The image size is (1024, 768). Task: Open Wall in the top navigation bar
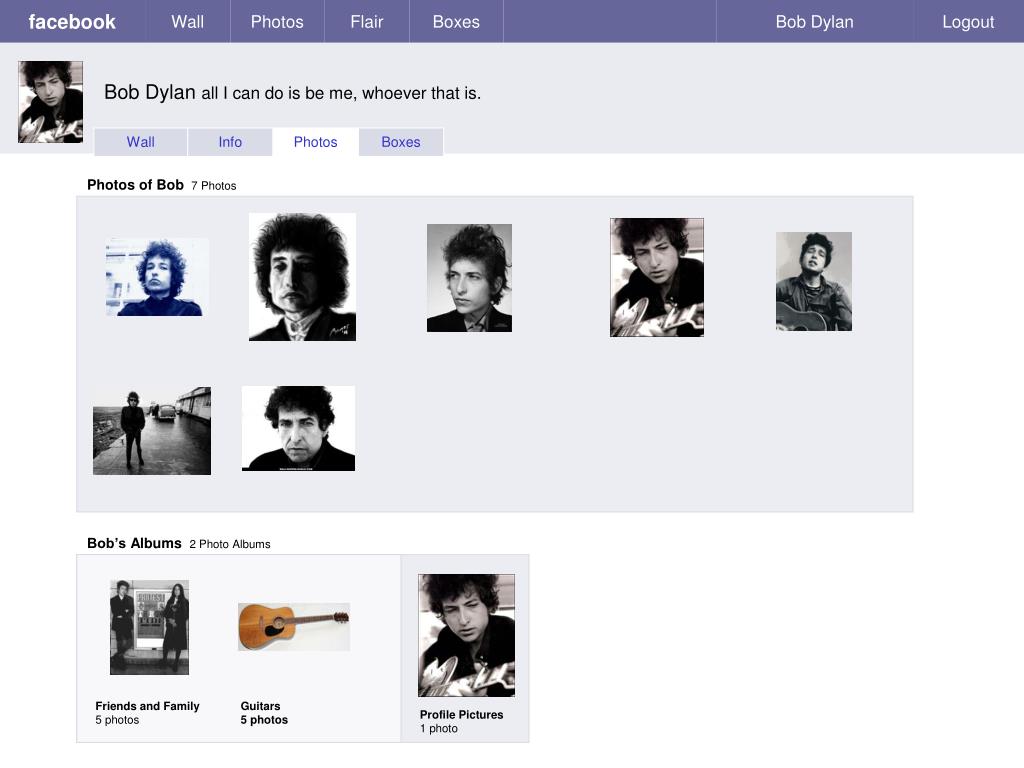click(x=187, y=22)
